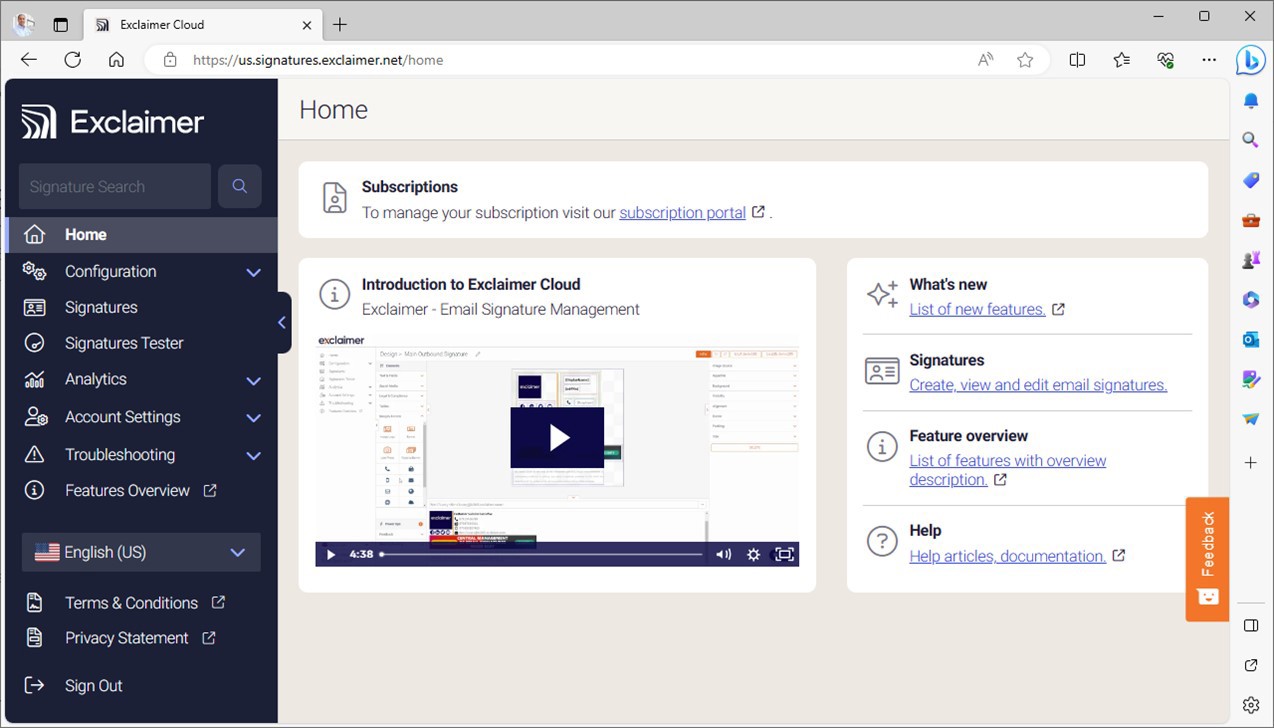Open the Bing Copilot sidebar icon
This screenshot has width=1274, height=728.
(x=1250, y=60)
